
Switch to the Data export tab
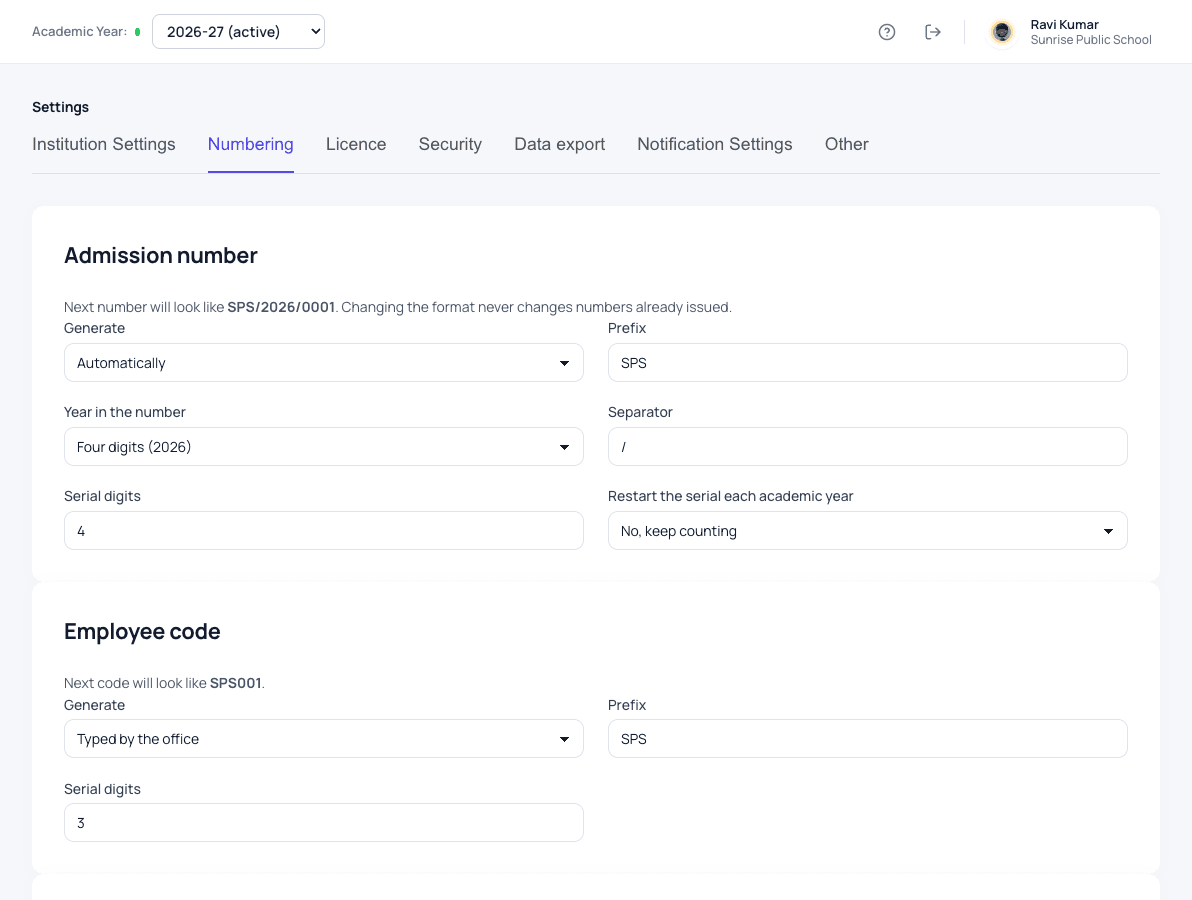click(x=560, y=144)
